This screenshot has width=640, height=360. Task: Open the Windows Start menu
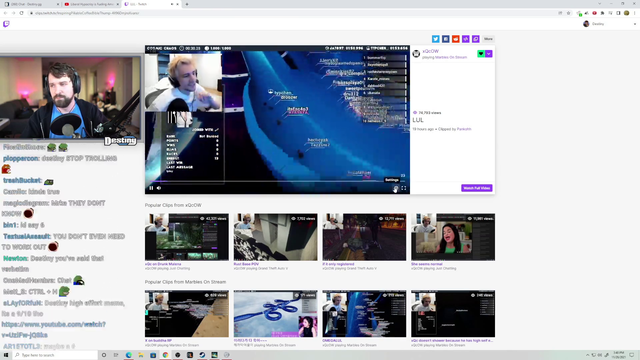coord(6,355)
